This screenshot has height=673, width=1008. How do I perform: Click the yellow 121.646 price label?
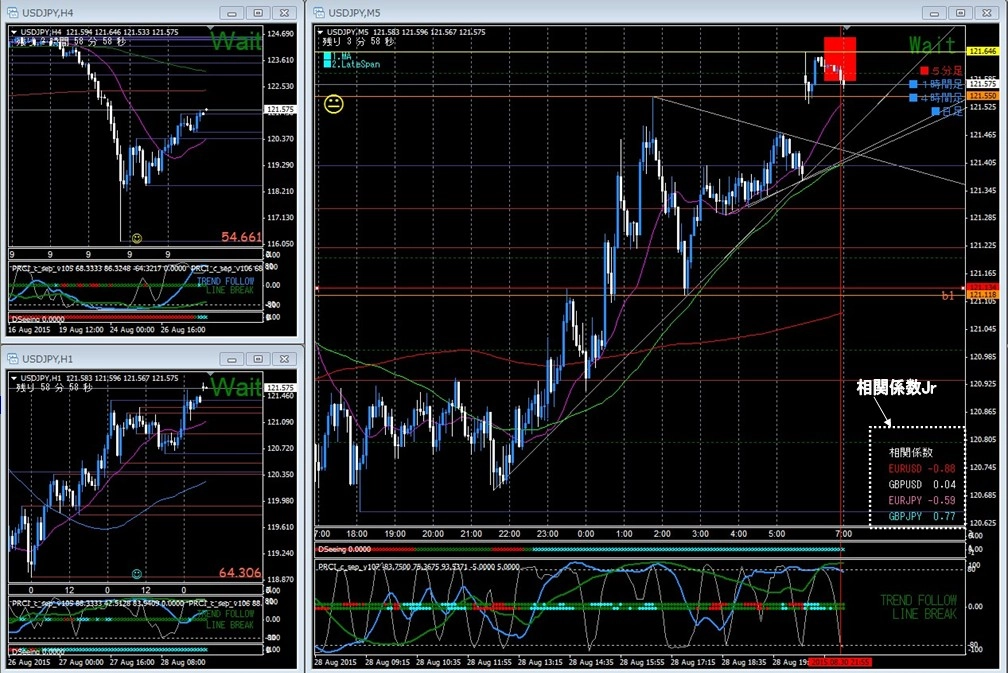point(982,51)
